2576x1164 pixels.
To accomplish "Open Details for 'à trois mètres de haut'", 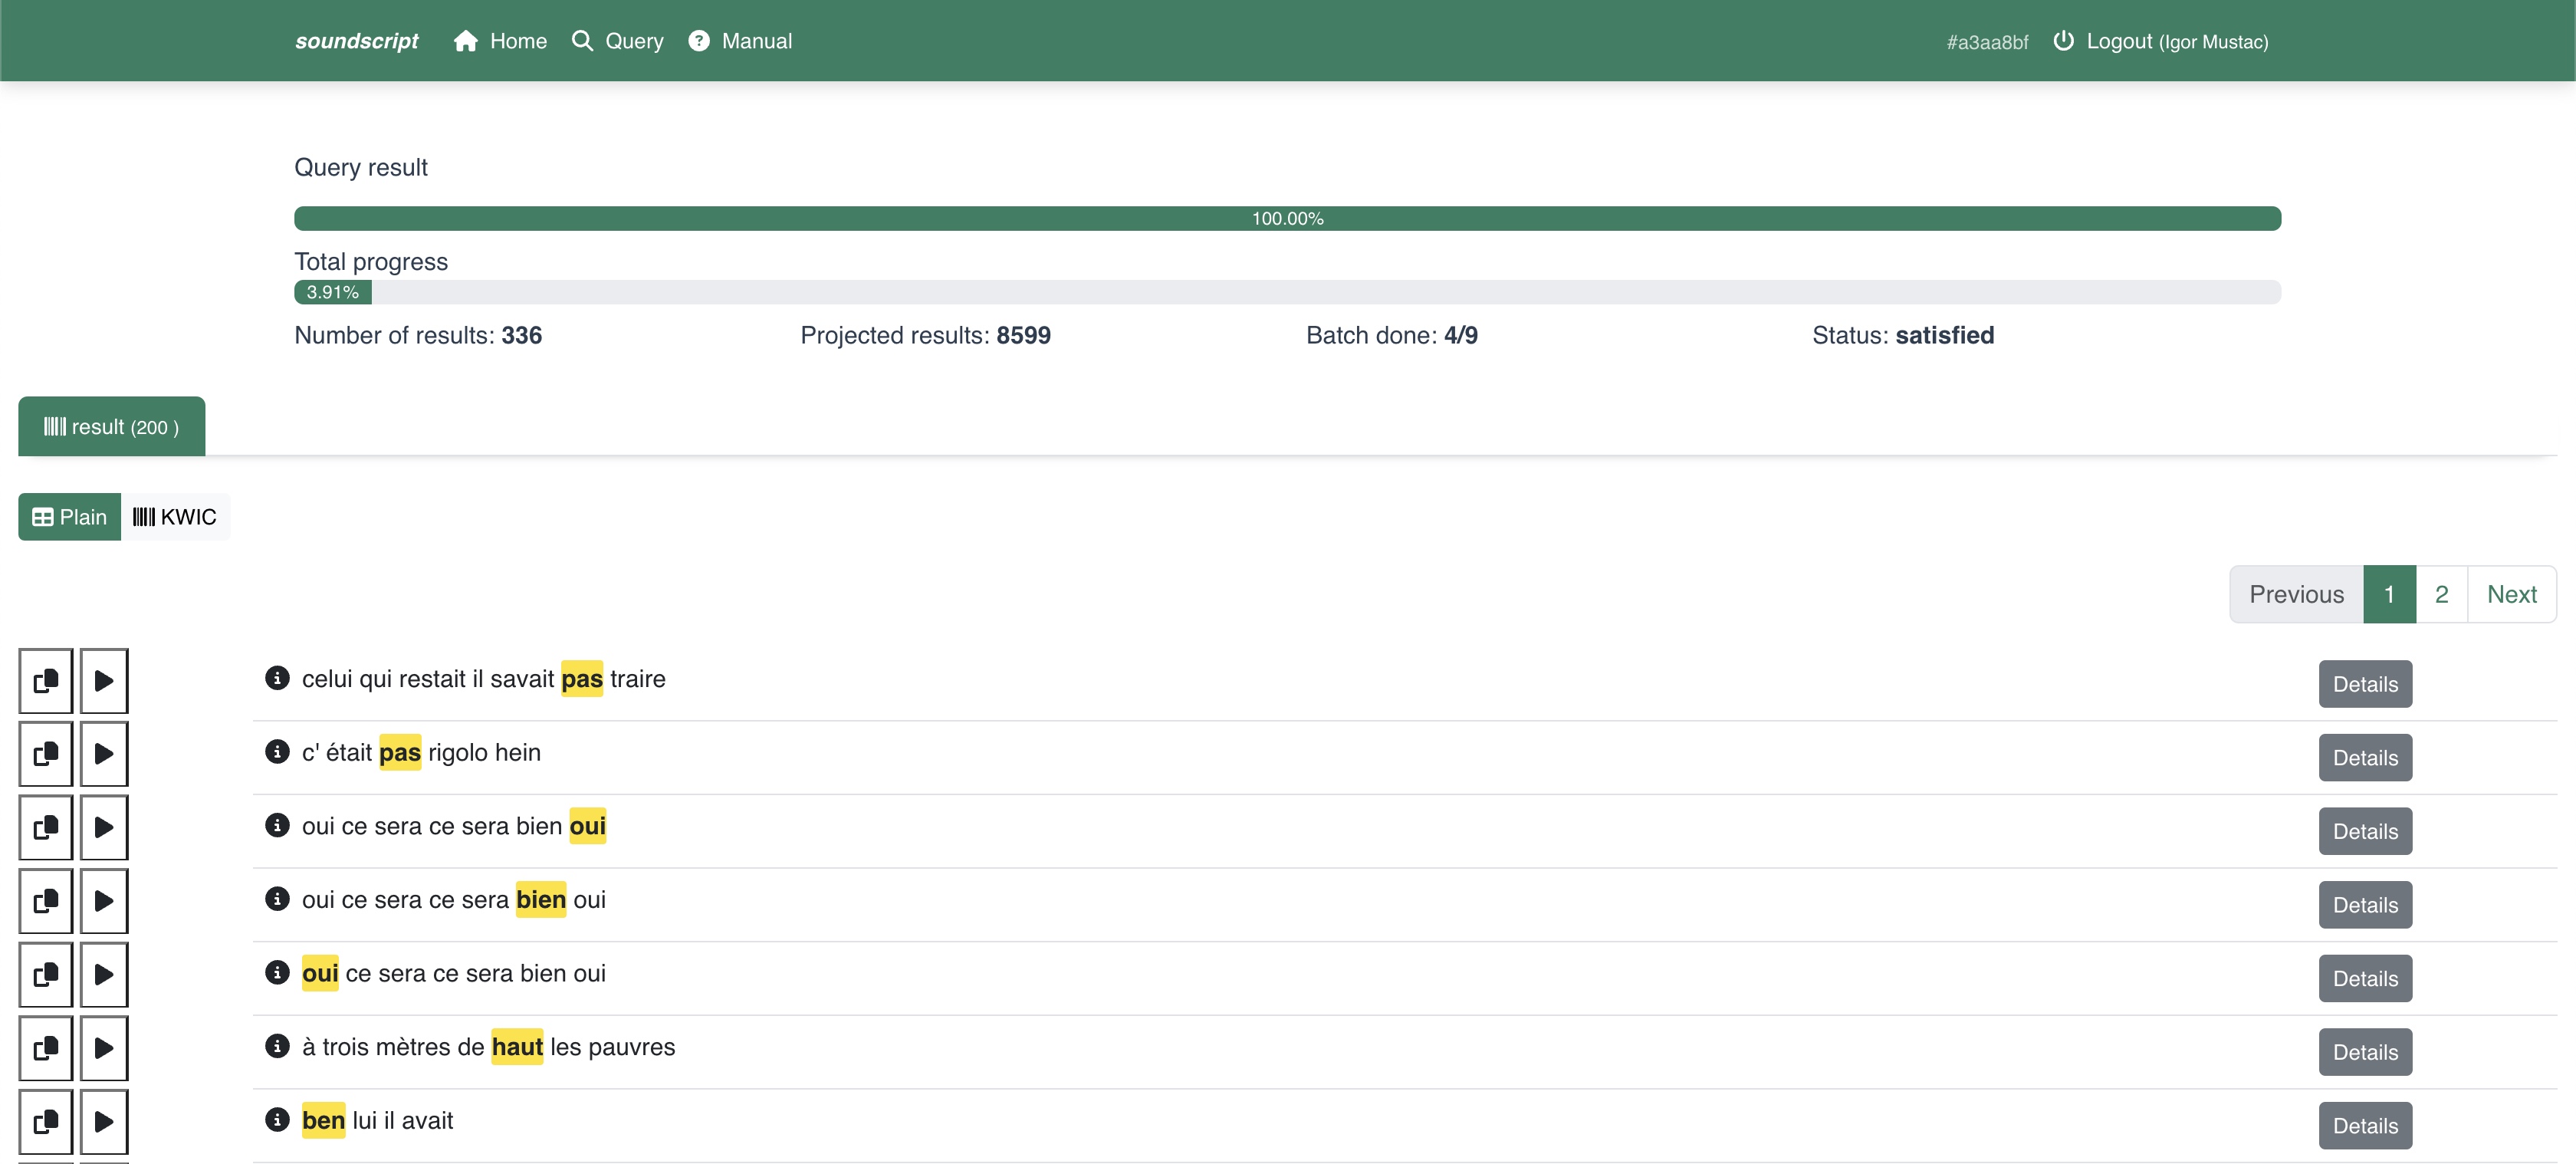I will [2365, 1052].
